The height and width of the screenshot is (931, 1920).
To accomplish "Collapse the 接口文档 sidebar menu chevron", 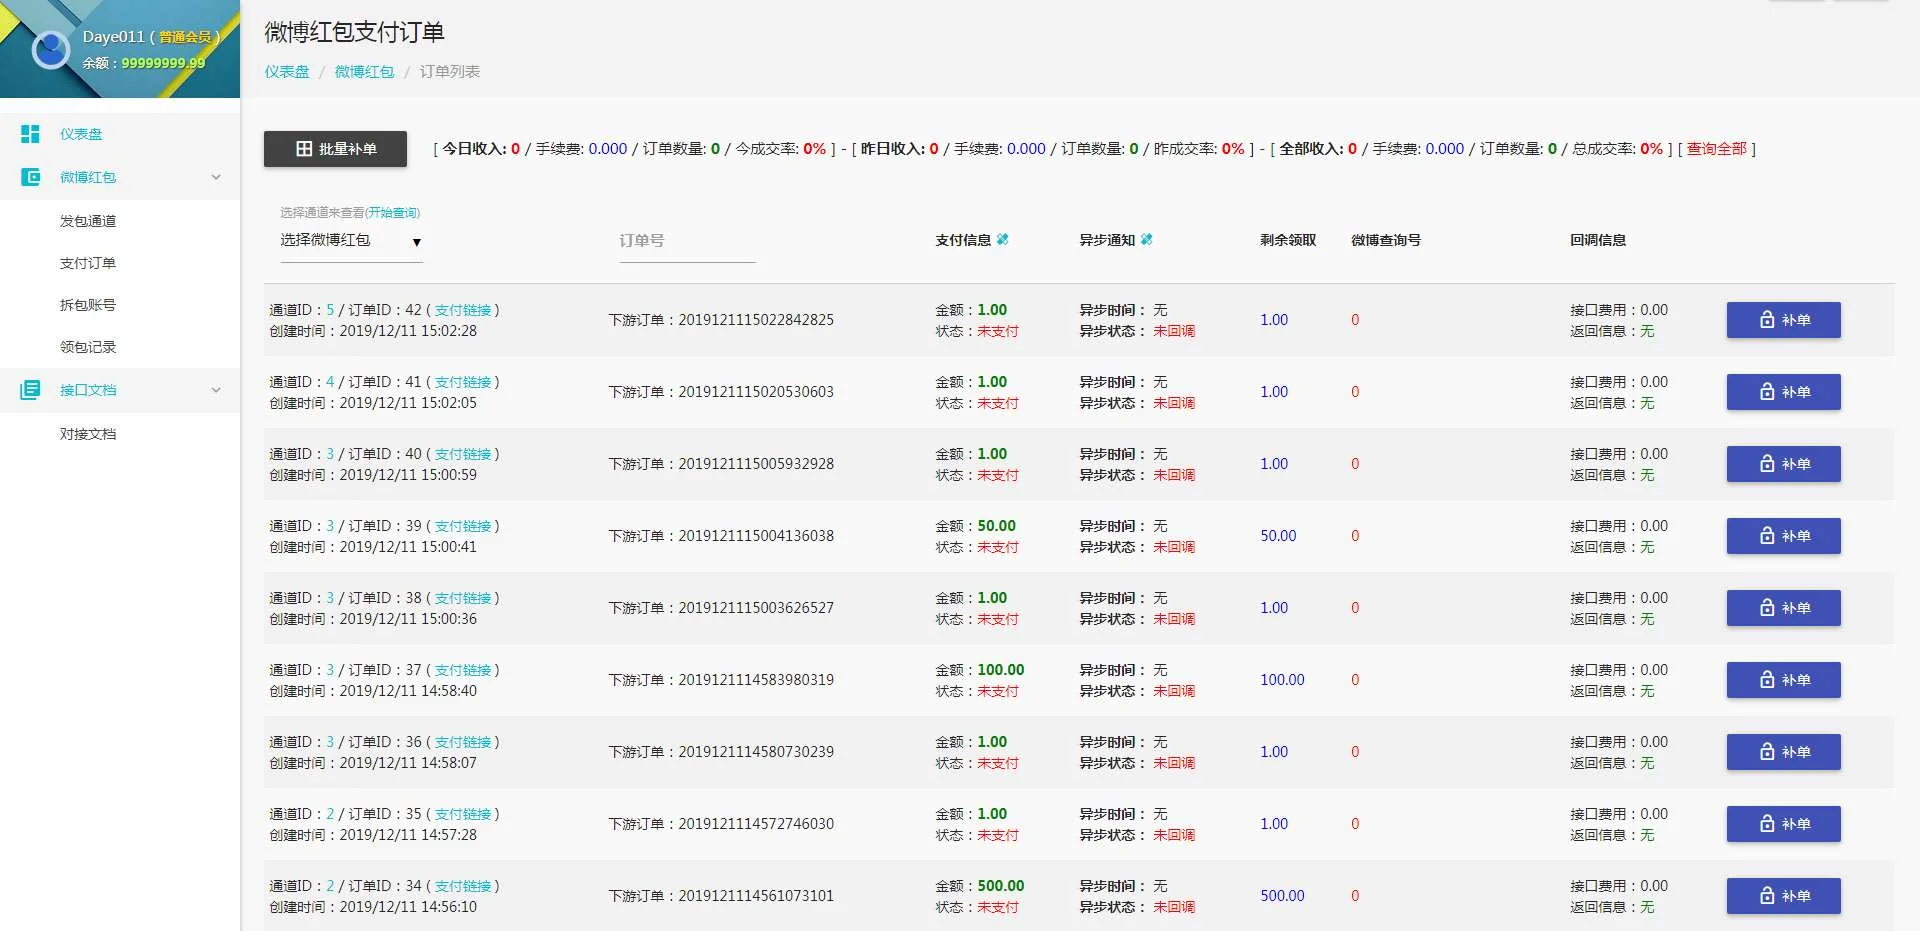I will click(x=216, y=390).
